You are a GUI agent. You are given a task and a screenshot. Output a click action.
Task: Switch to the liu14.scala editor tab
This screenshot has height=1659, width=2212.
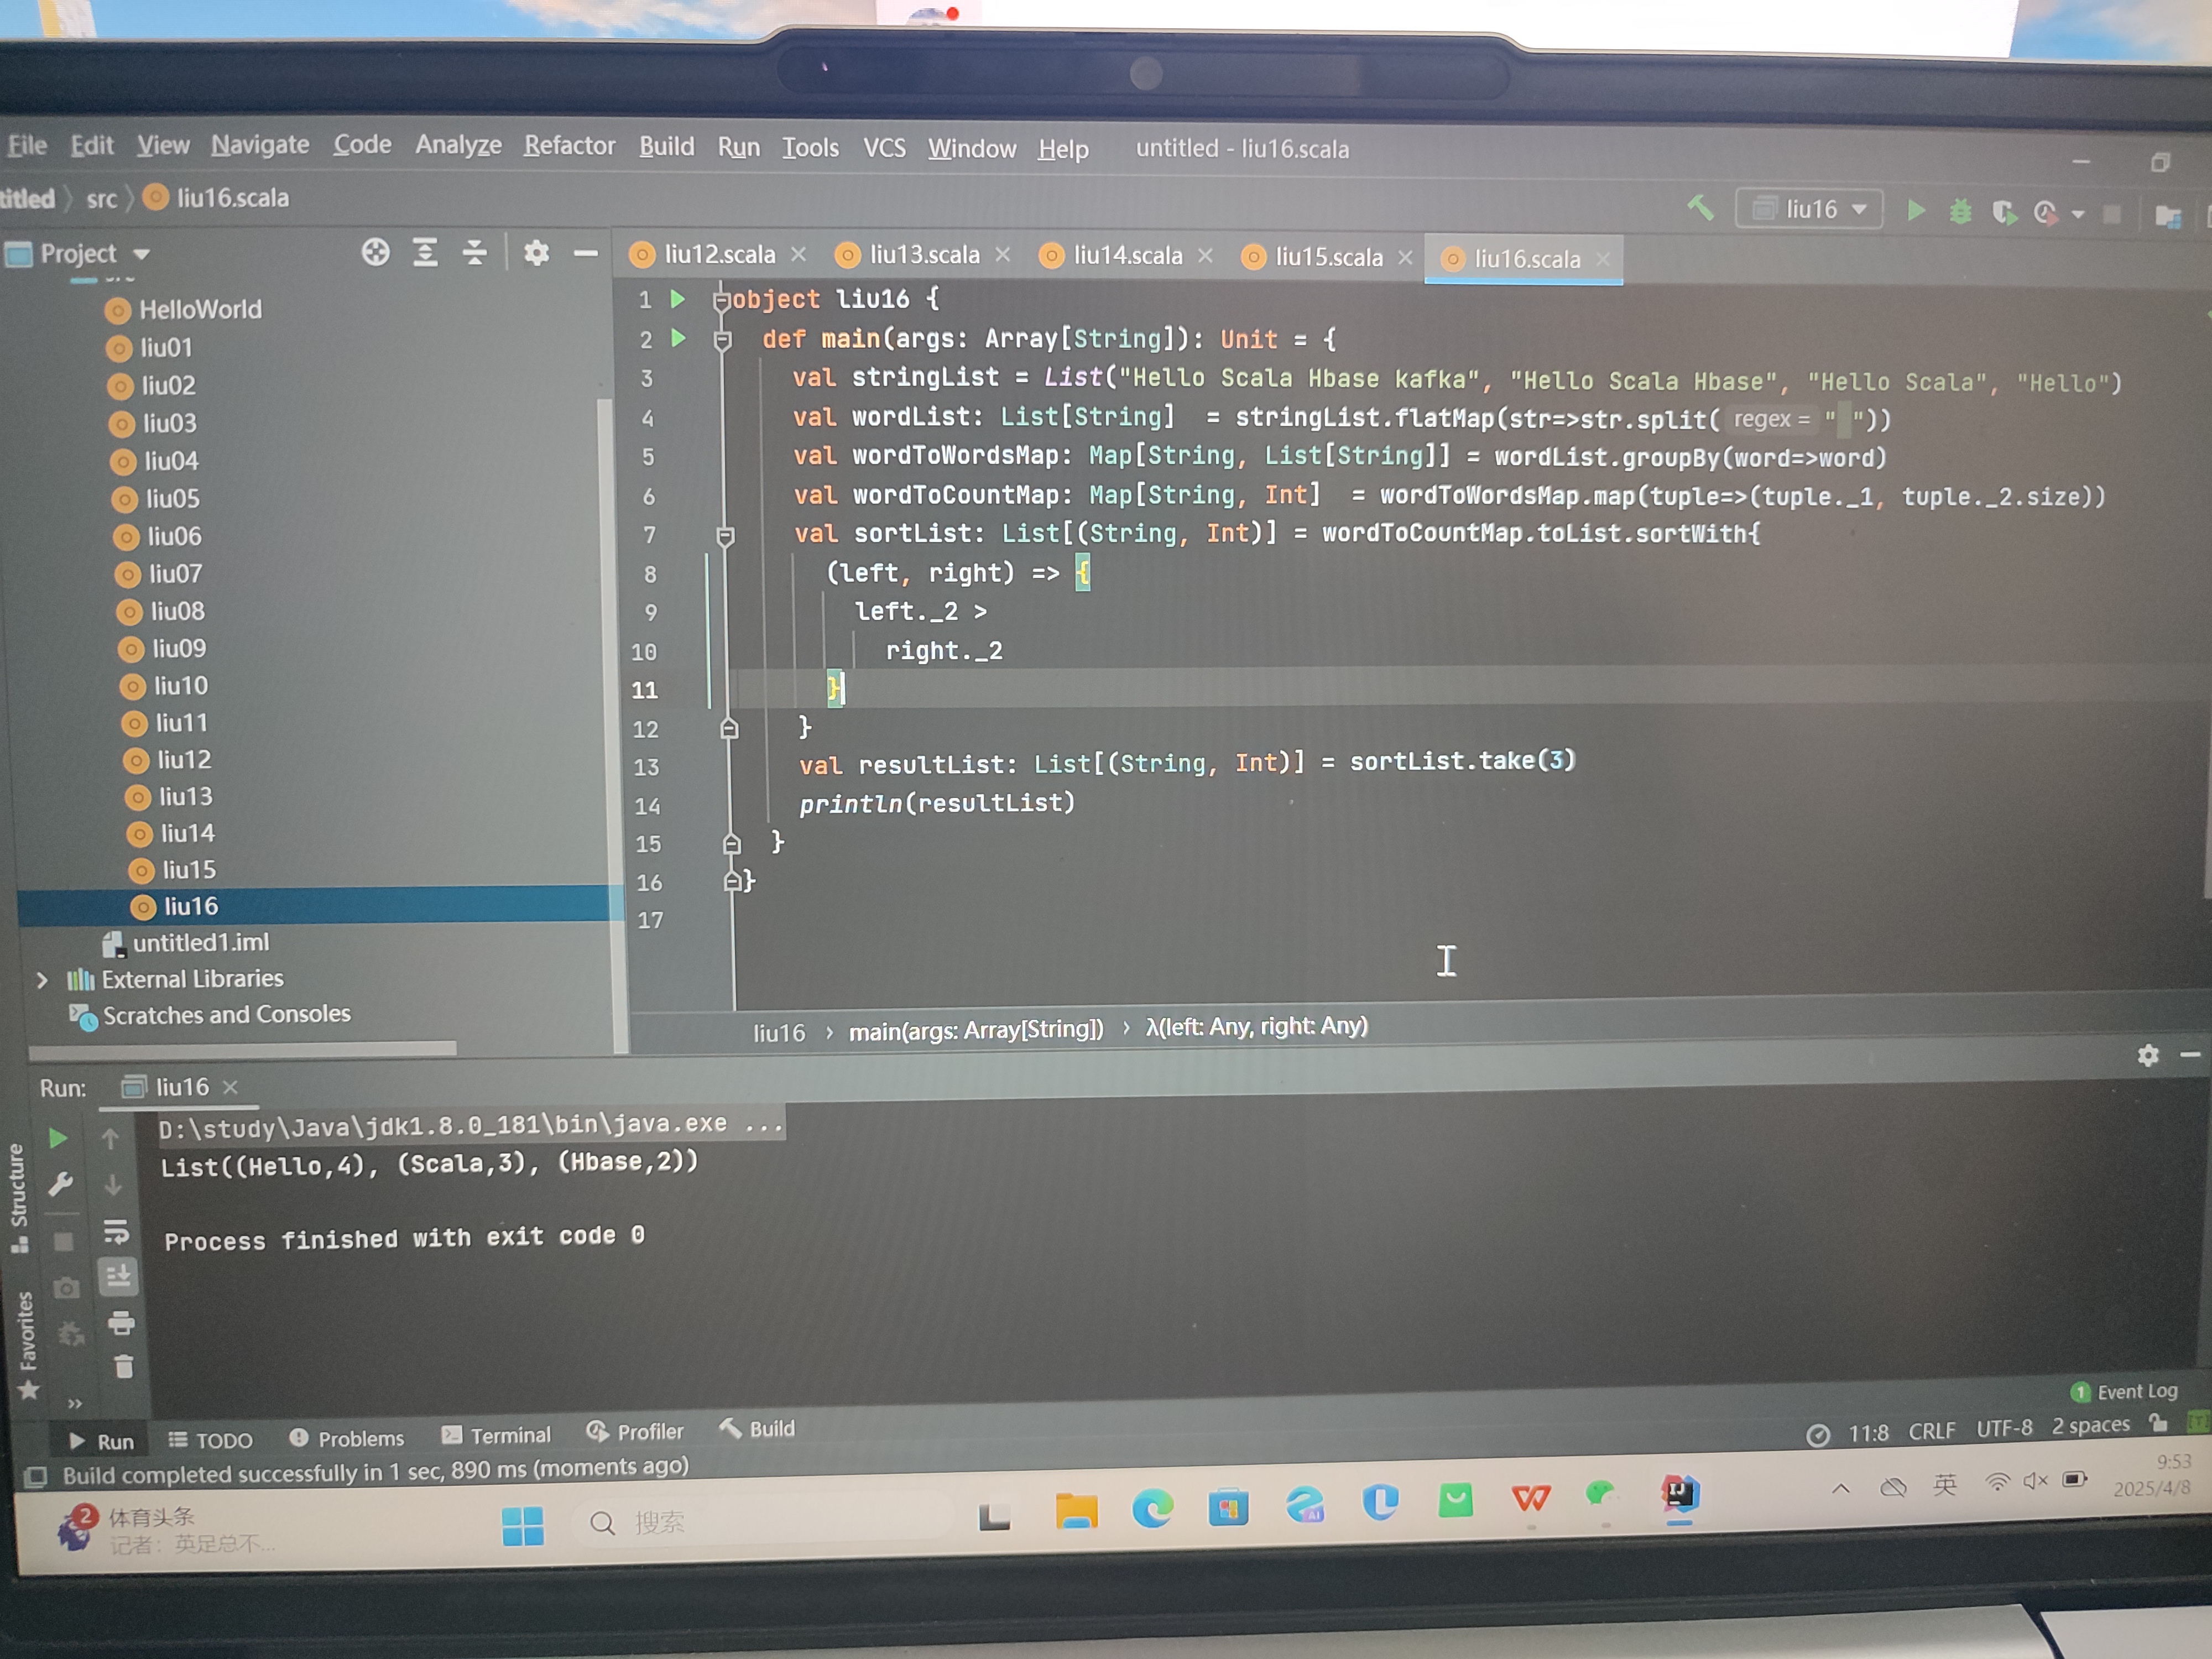click(x=1126, y=256)
